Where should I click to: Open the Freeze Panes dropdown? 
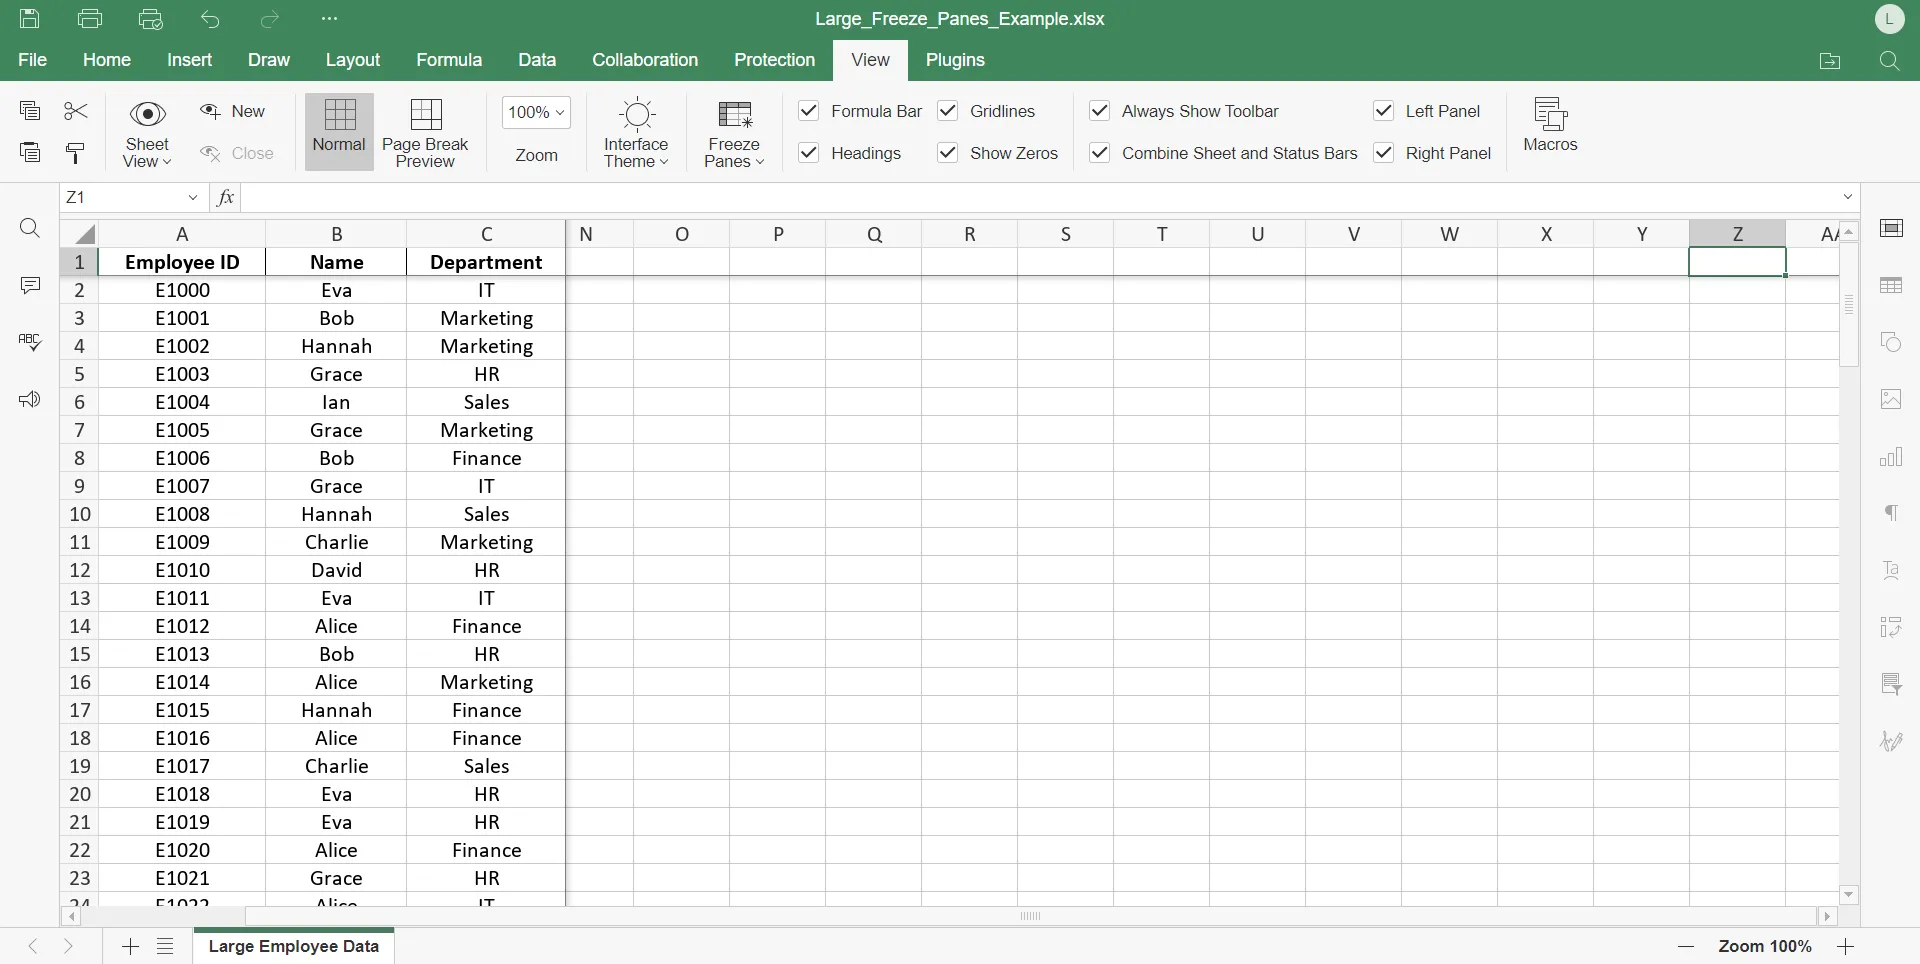[x=734, y=132]
